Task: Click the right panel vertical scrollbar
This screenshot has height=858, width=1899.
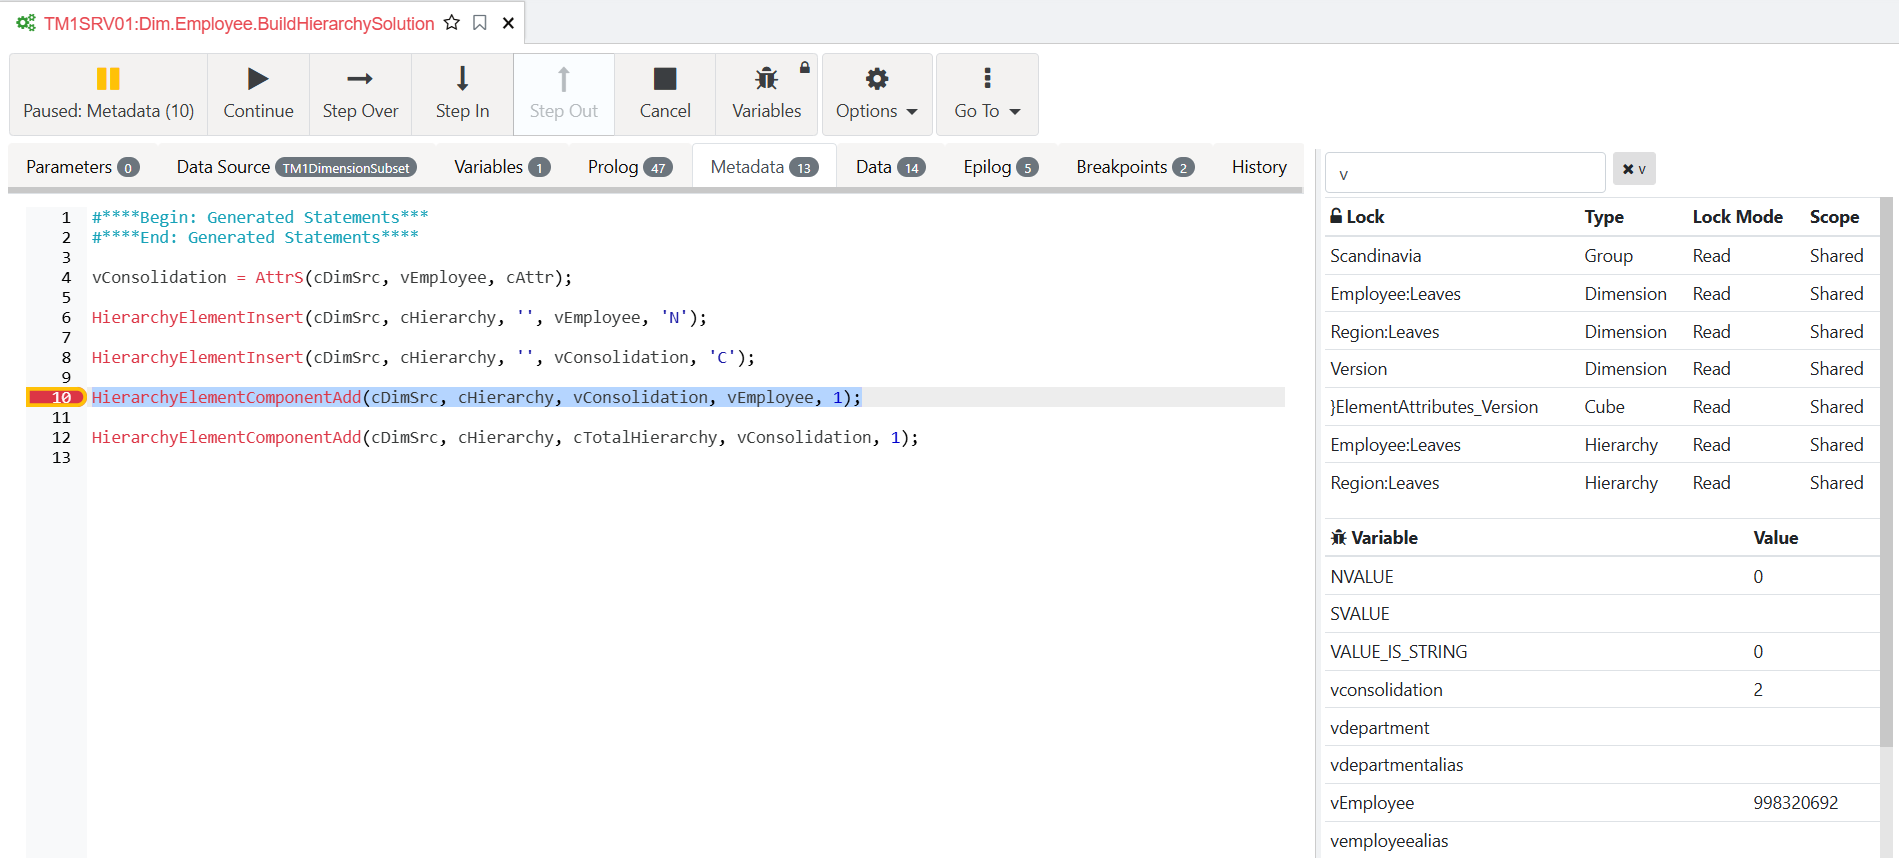Action: click(1887, 472)
